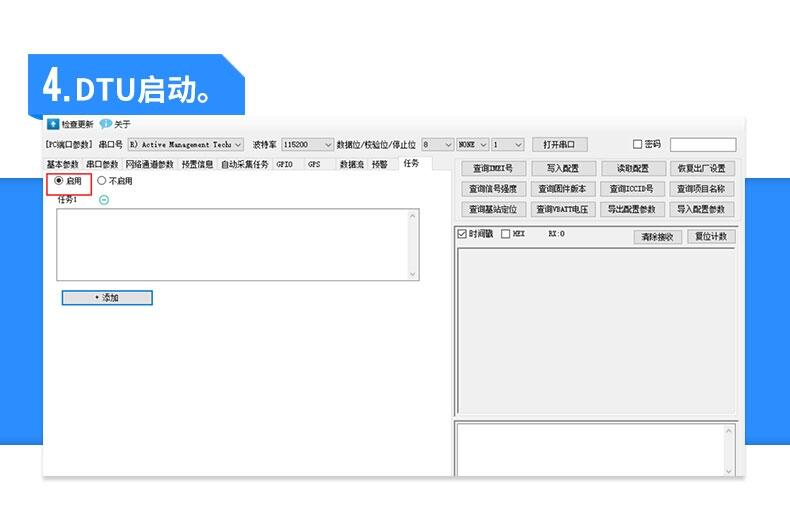The height and width of the screenshot is (511, 790).
Task: Toggle the 时间戳 checkbox
Action: (x=462, y=234)
